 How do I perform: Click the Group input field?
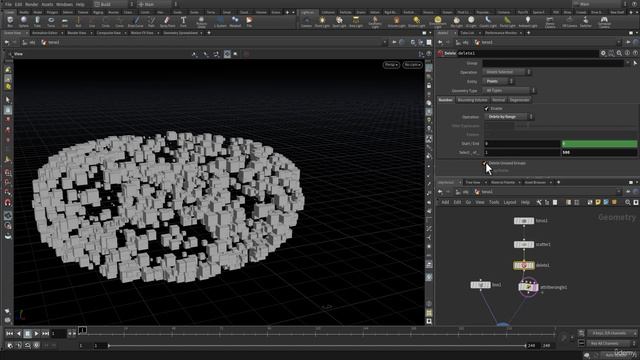[x=553, y=63]
